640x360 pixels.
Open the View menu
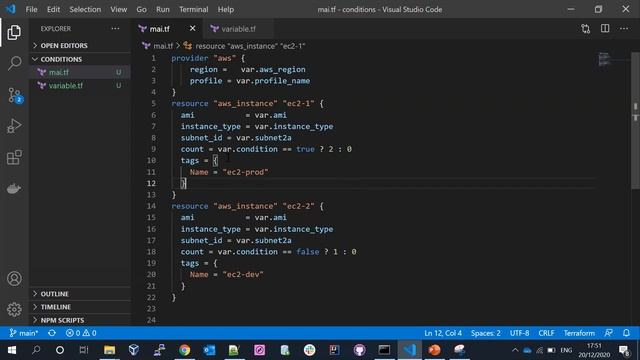118,9
